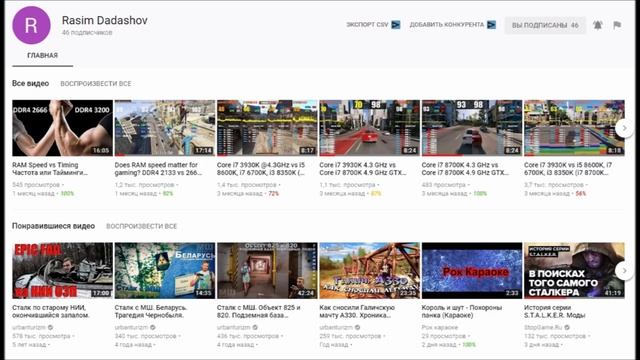Screen dimensions: 640x360
Task: Click the 46 подписчиков text
Action: (87, 33)
